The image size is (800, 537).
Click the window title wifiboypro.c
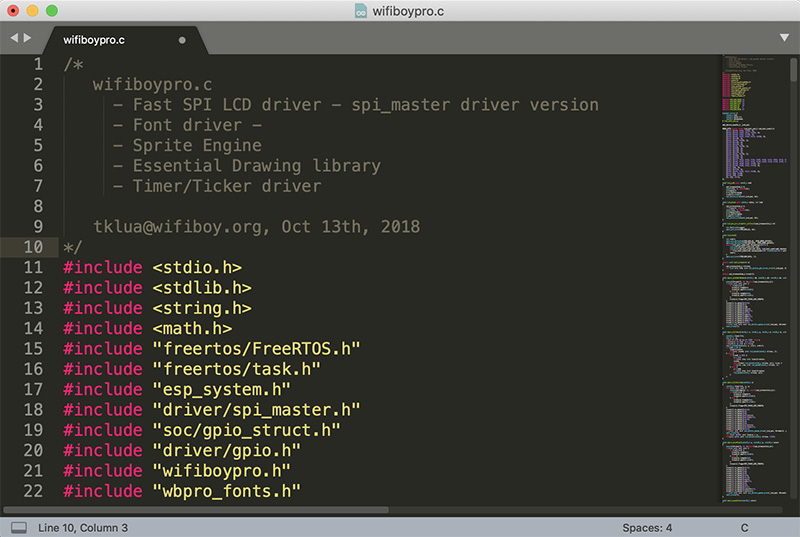pos(410,11)
